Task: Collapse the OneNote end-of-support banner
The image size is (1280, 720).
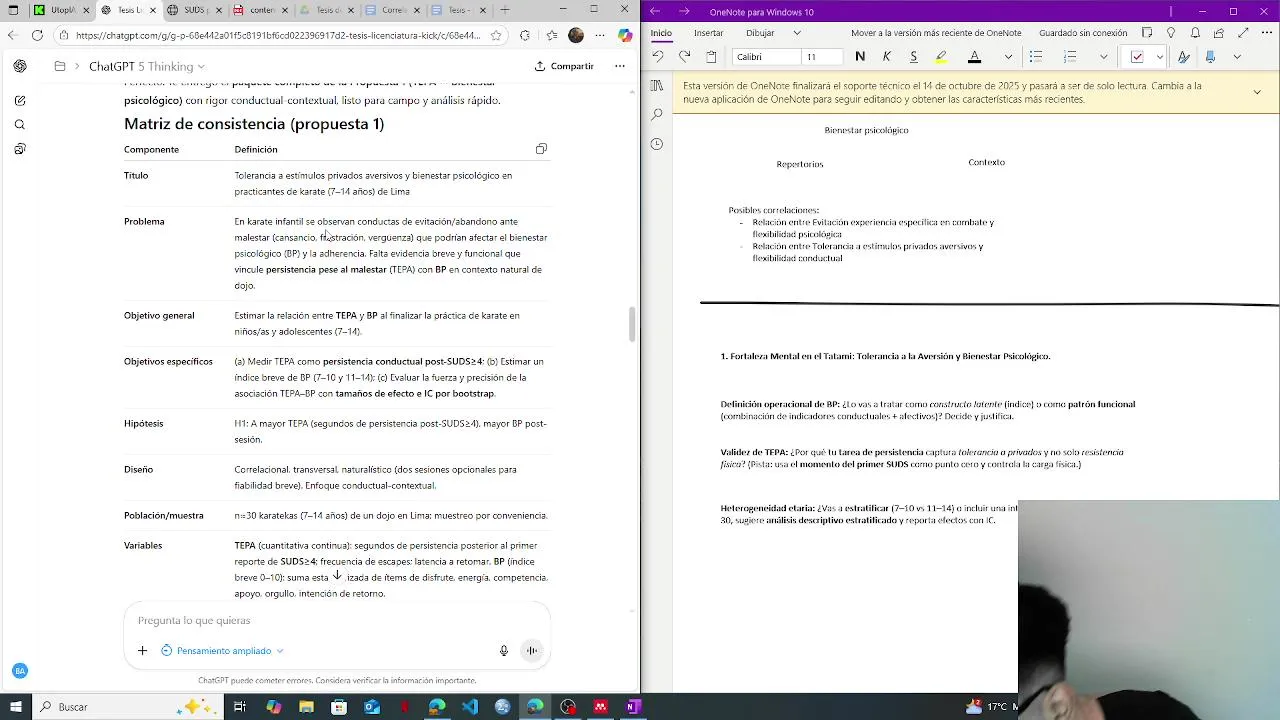Action: click(1257, 92)
